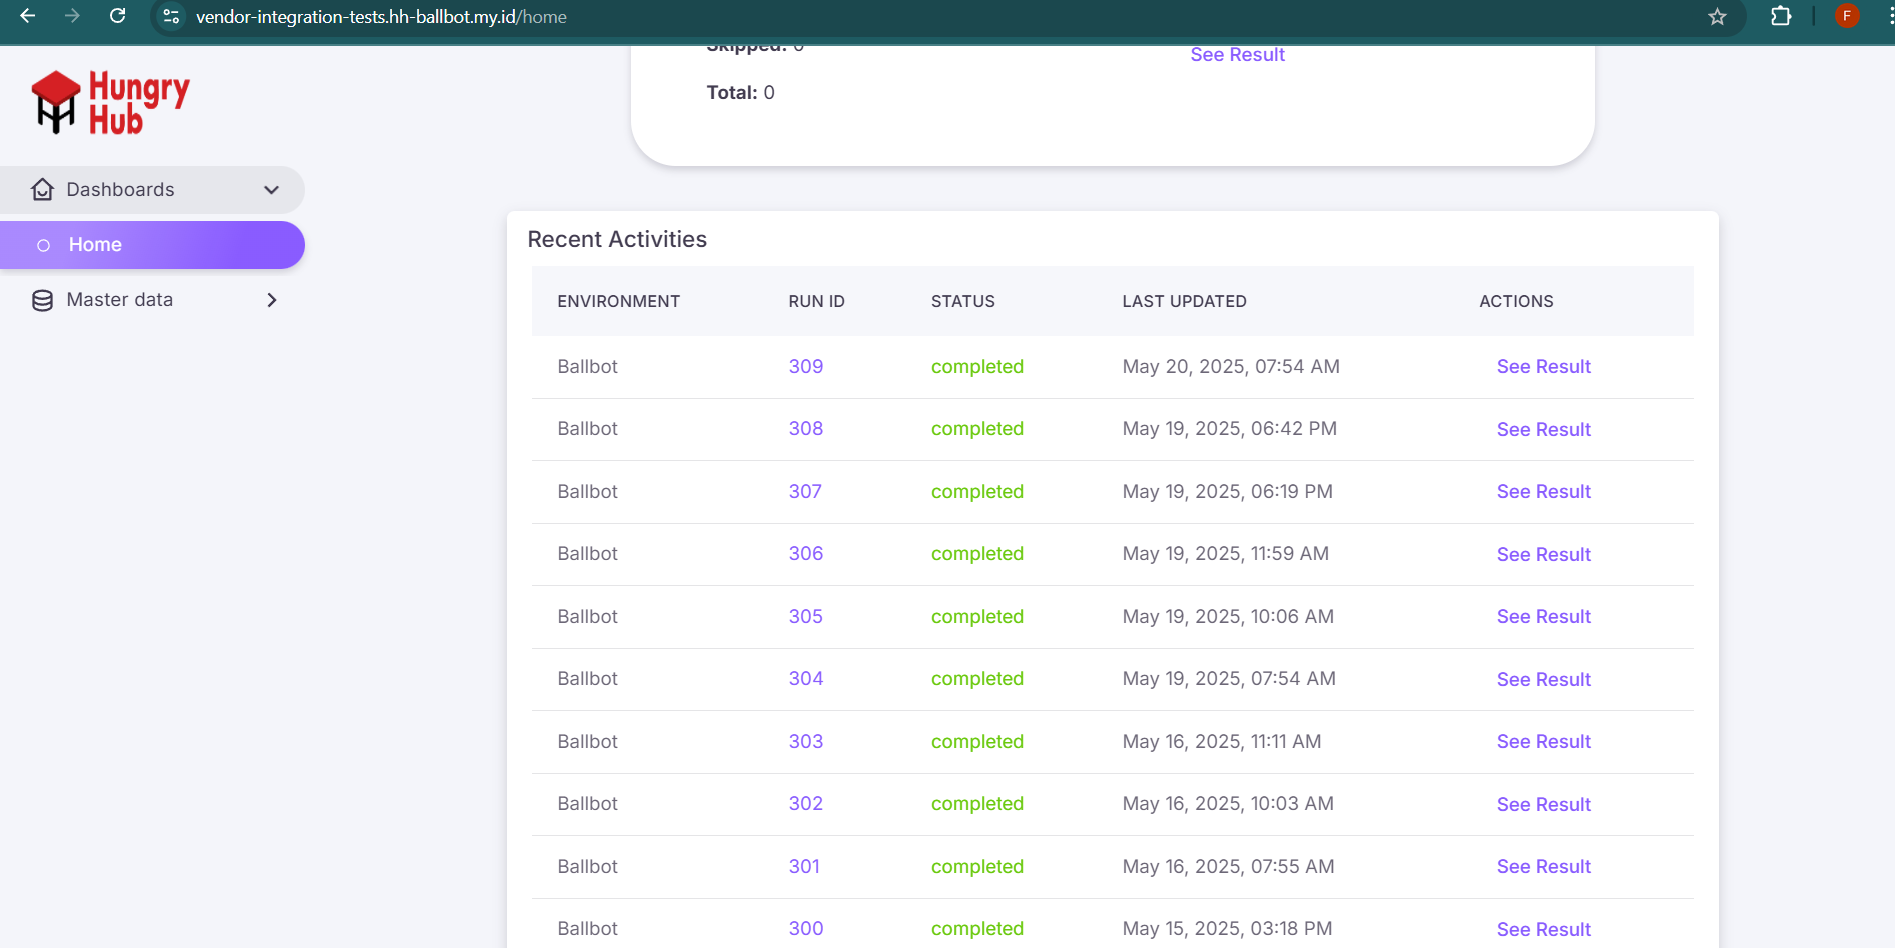
Task: Expand the Master data submenu arrow
Action: click(x=271, y=300)
